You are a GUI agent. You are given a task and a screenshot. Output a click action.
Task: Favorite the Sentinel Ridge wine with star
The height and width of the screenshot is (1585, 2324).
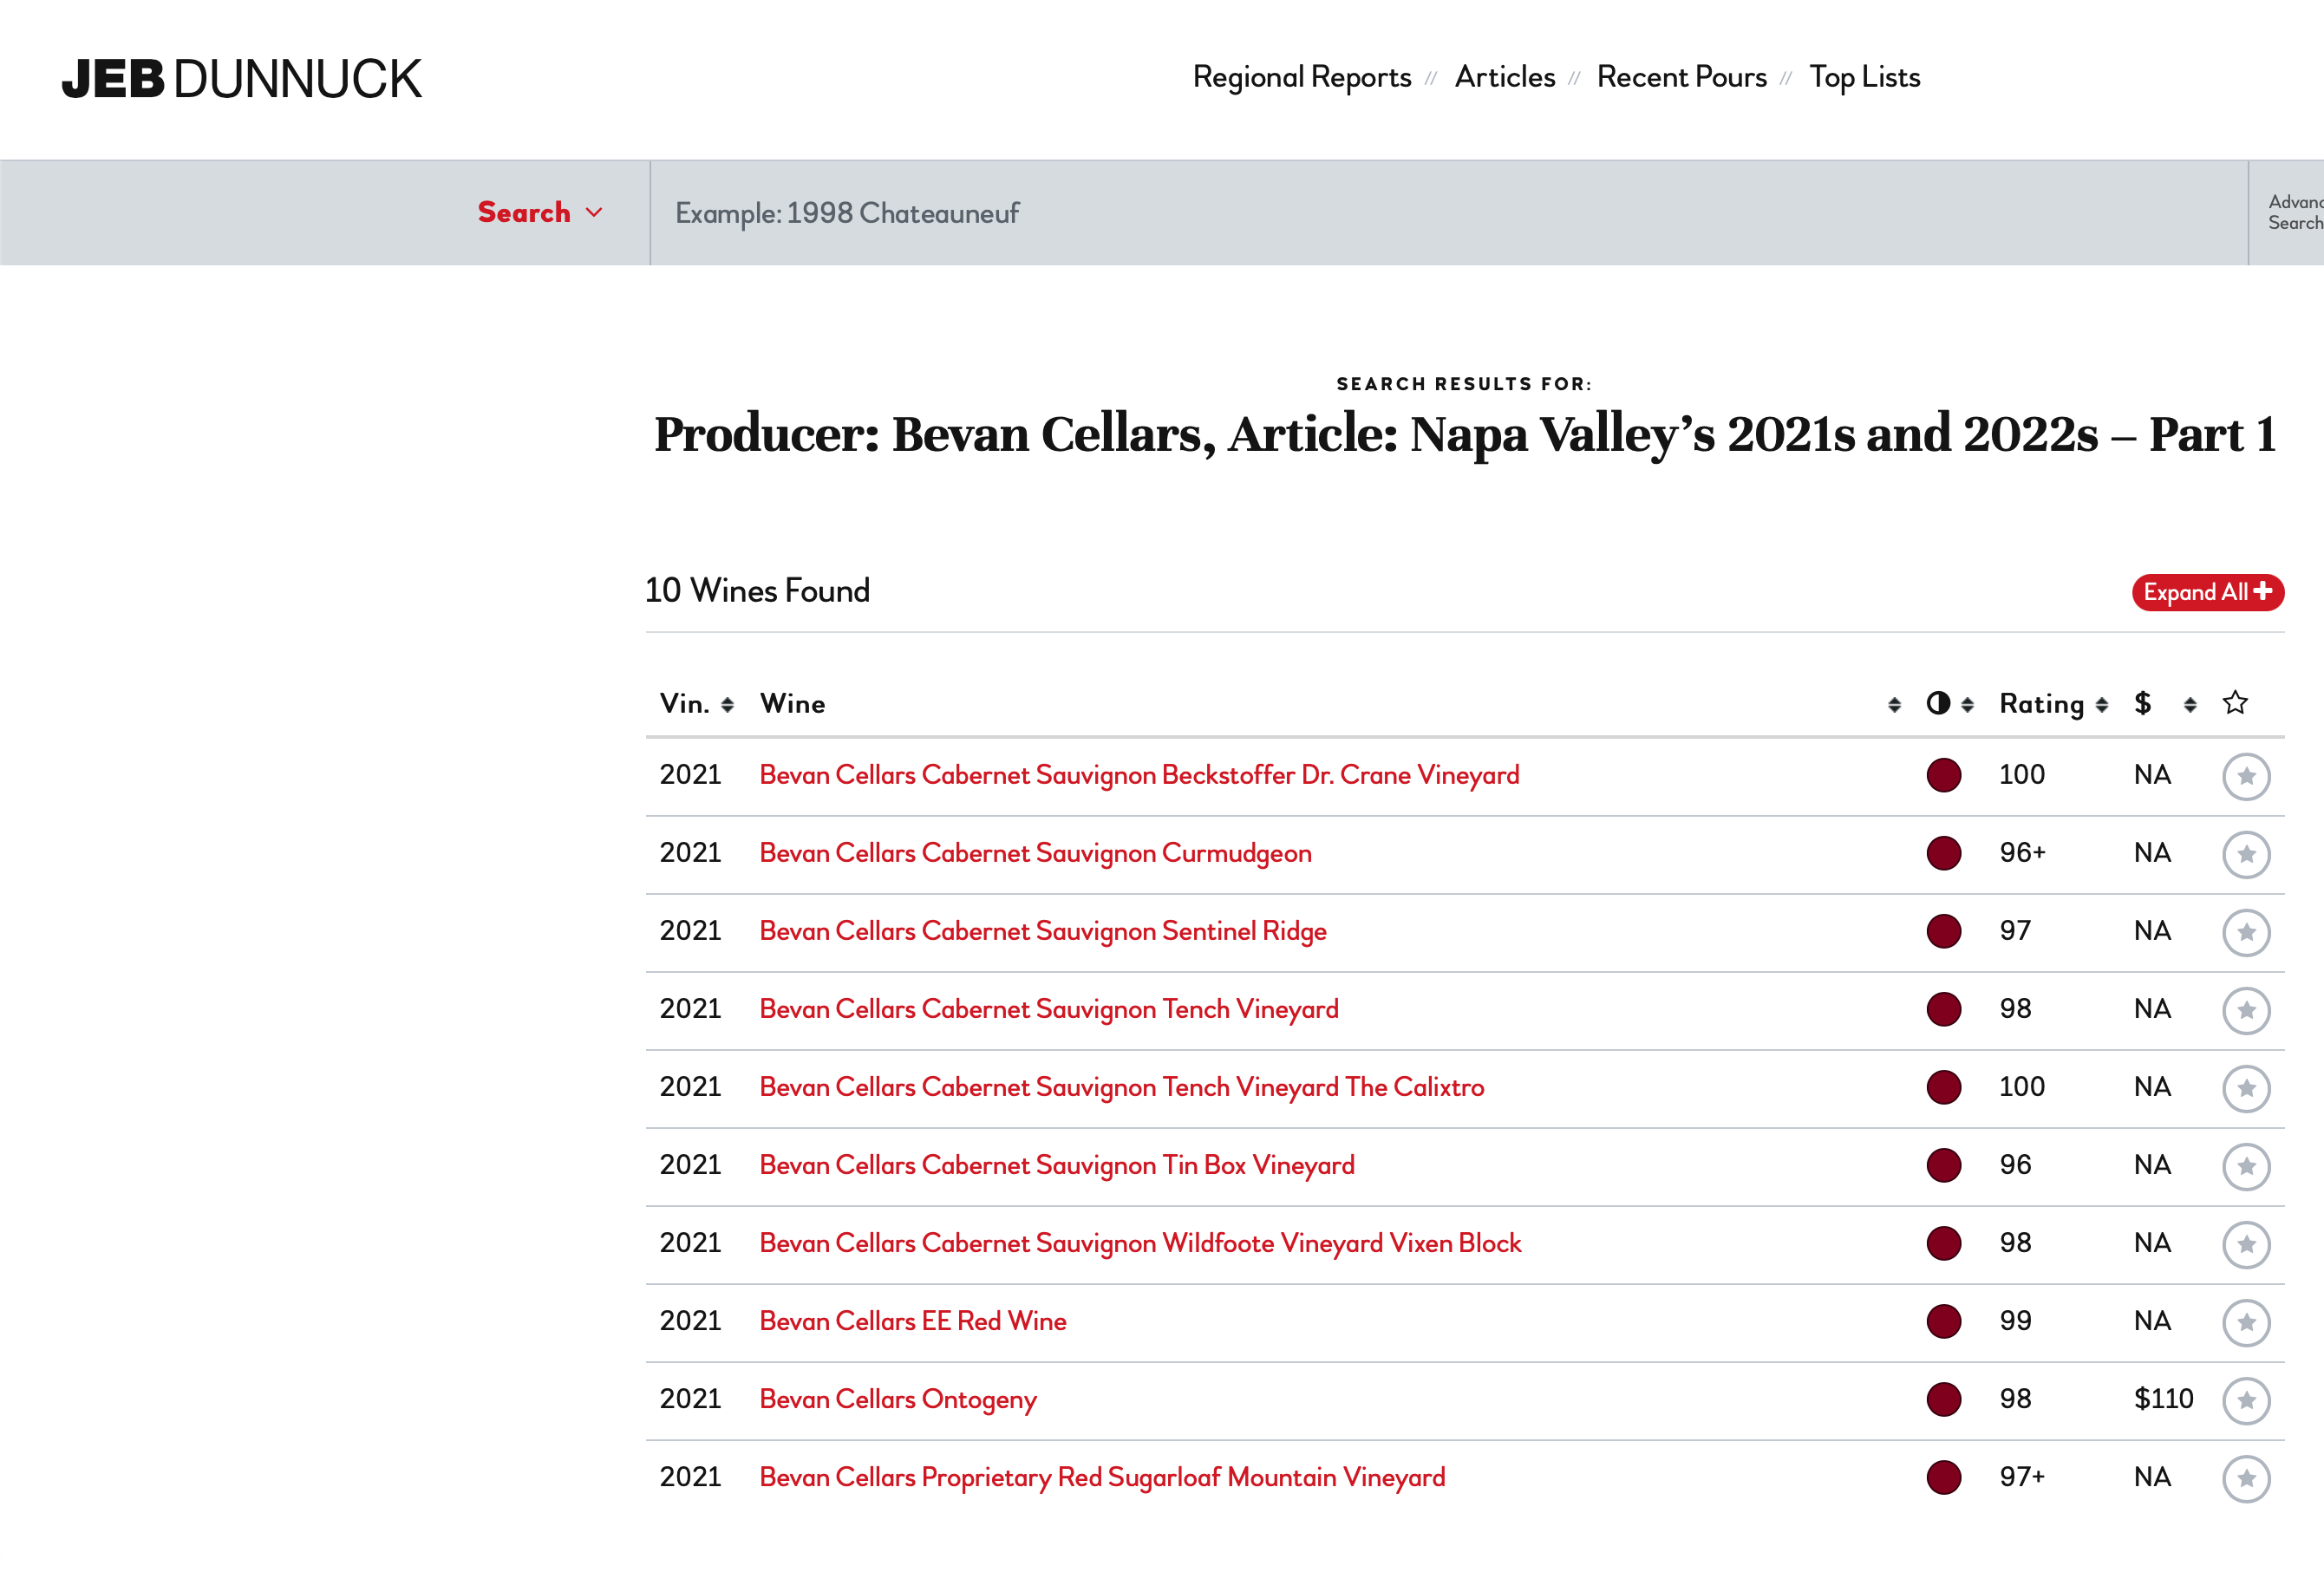pyautogui.click(x=2246, y=932)
